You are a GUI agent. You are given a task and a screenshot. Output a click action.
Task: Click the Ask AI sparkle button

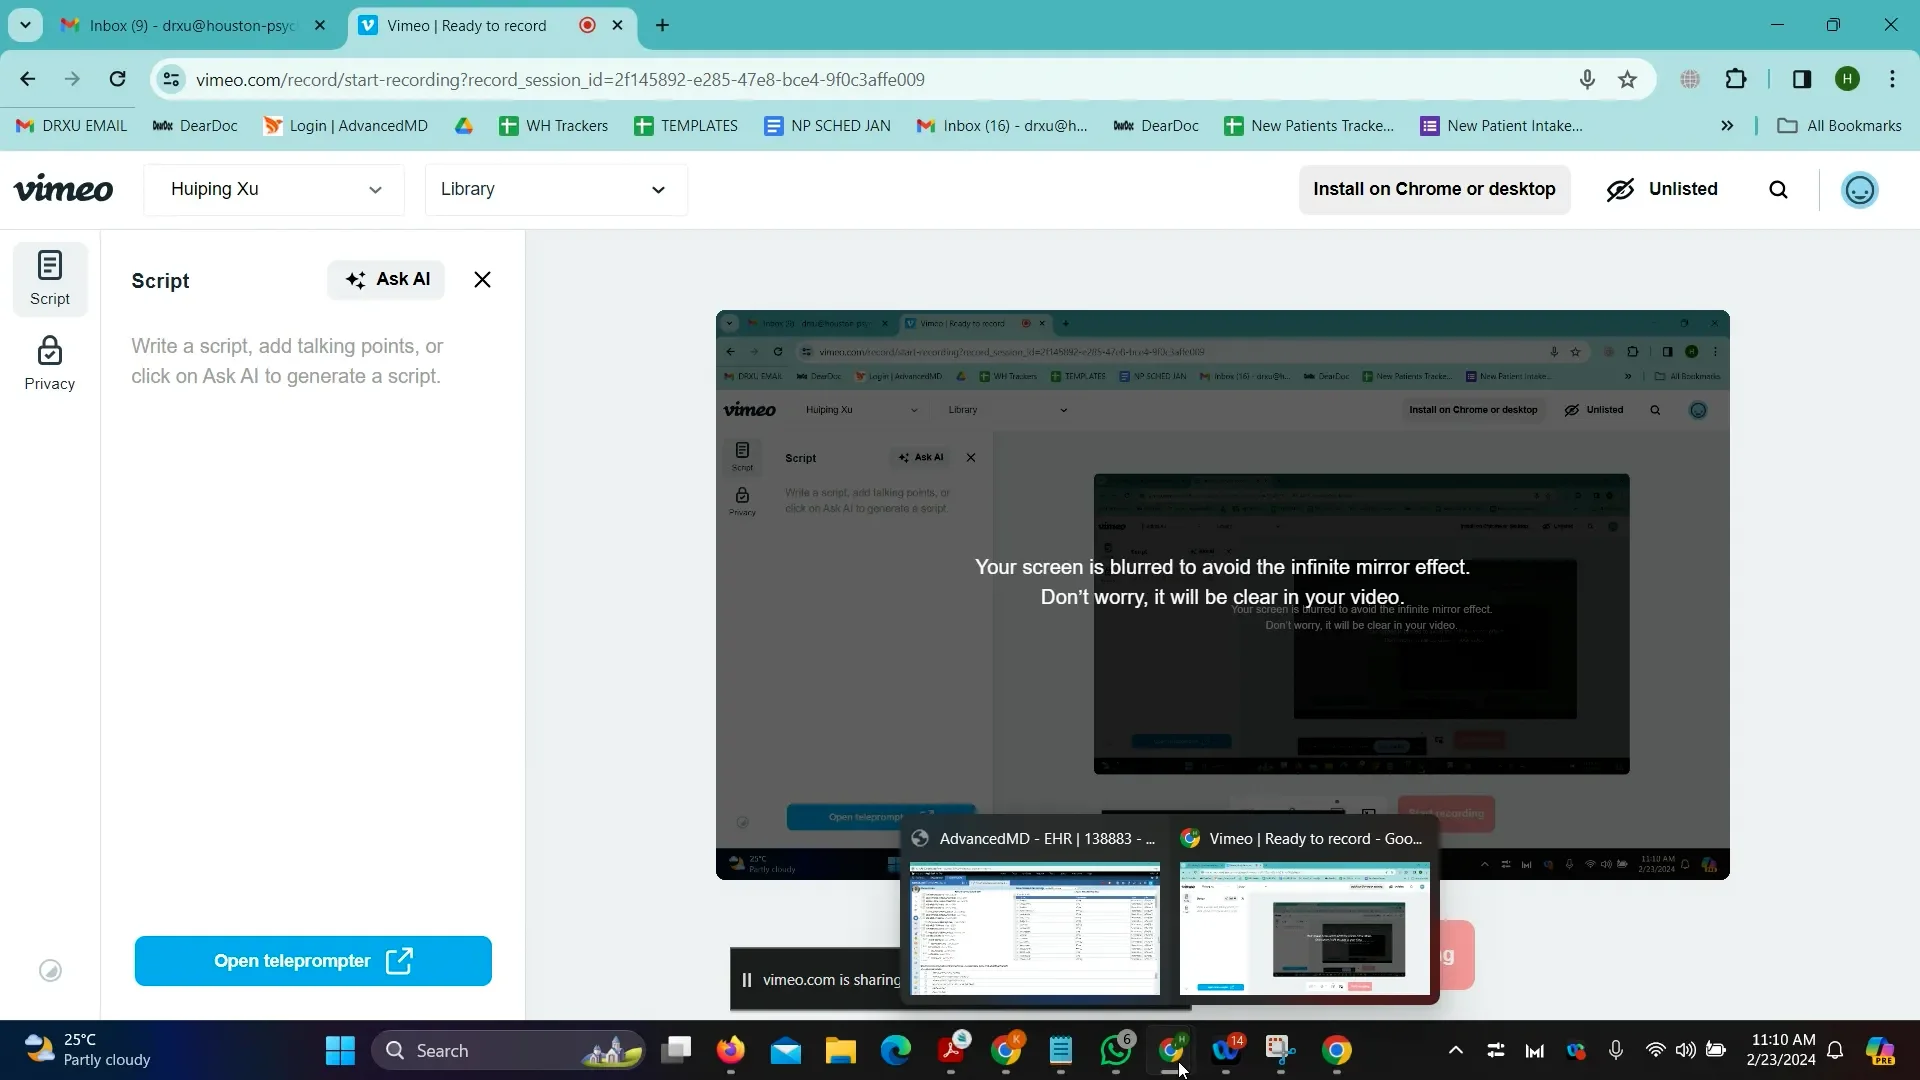pos(387,280)
